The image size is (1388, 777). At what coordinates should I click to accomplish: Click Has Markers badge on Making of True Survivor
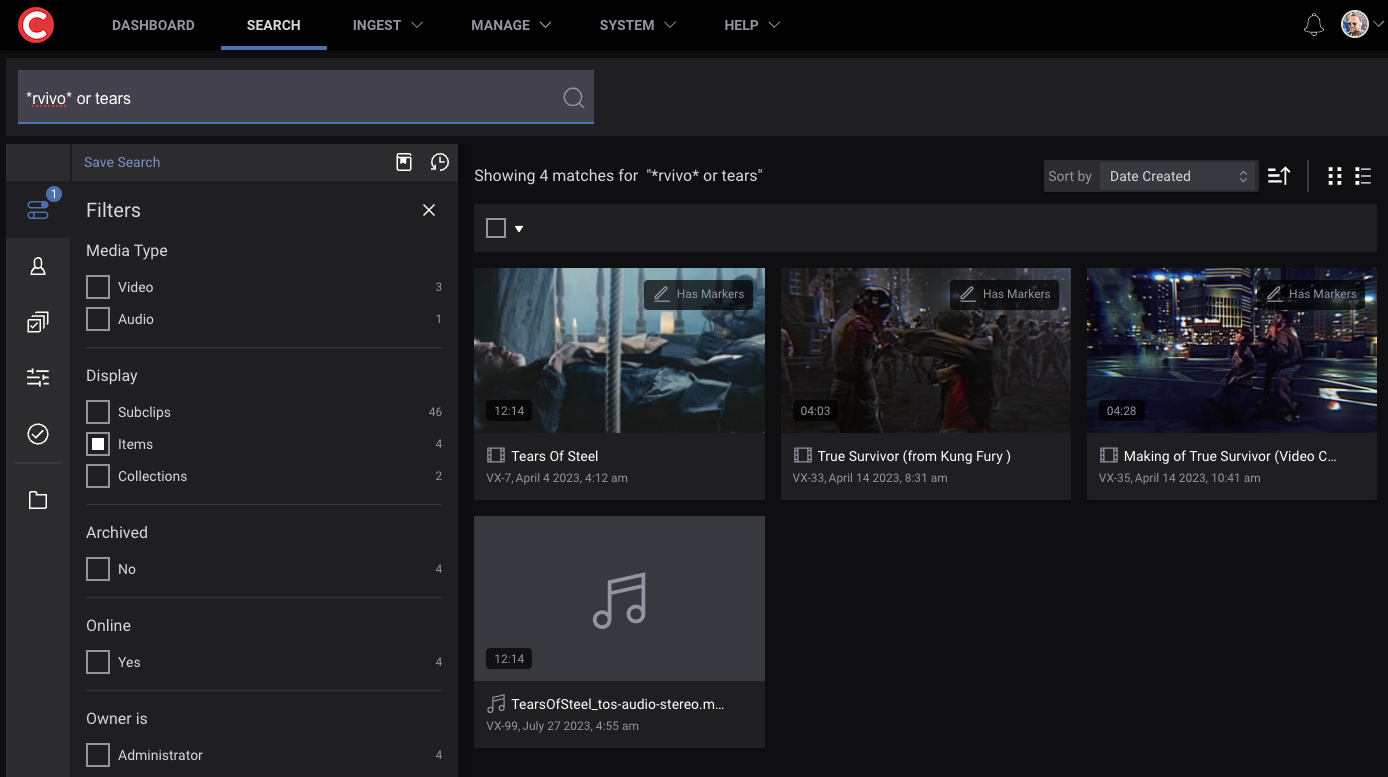coord(1311,294)
